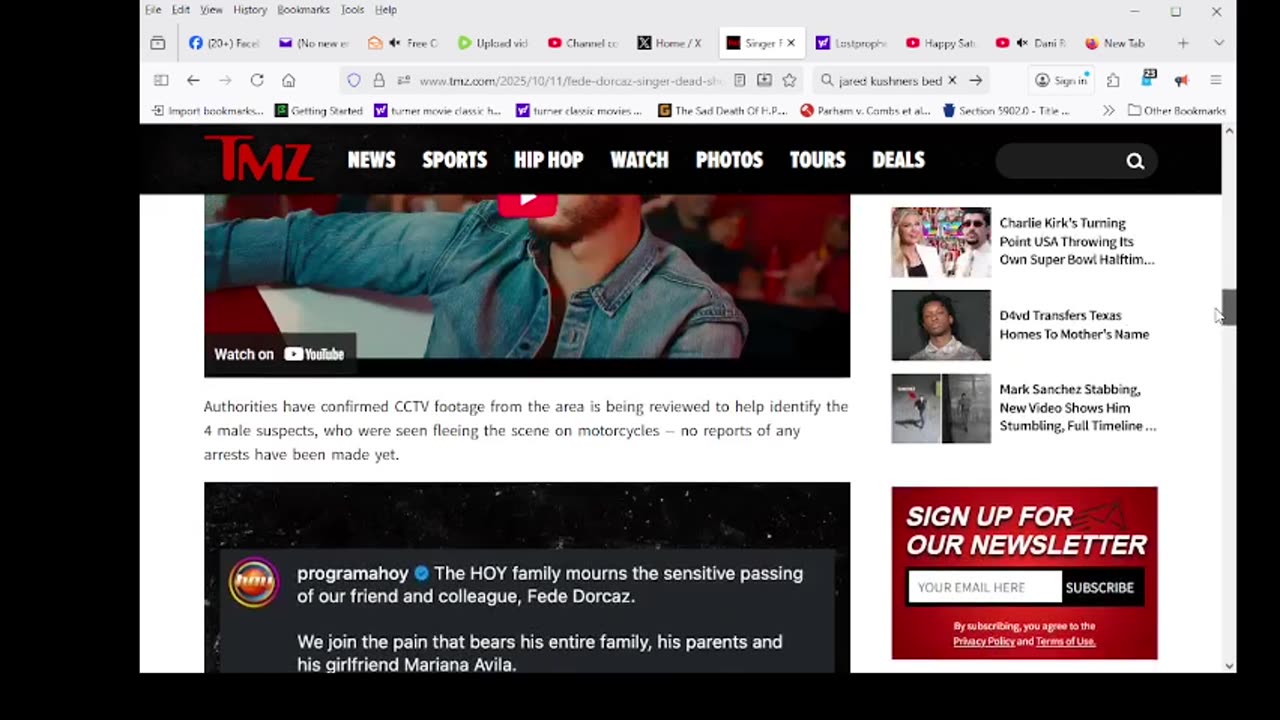Sign in to Firefox account
This screenshot has width=1280, height=720.
point(1061,80)
